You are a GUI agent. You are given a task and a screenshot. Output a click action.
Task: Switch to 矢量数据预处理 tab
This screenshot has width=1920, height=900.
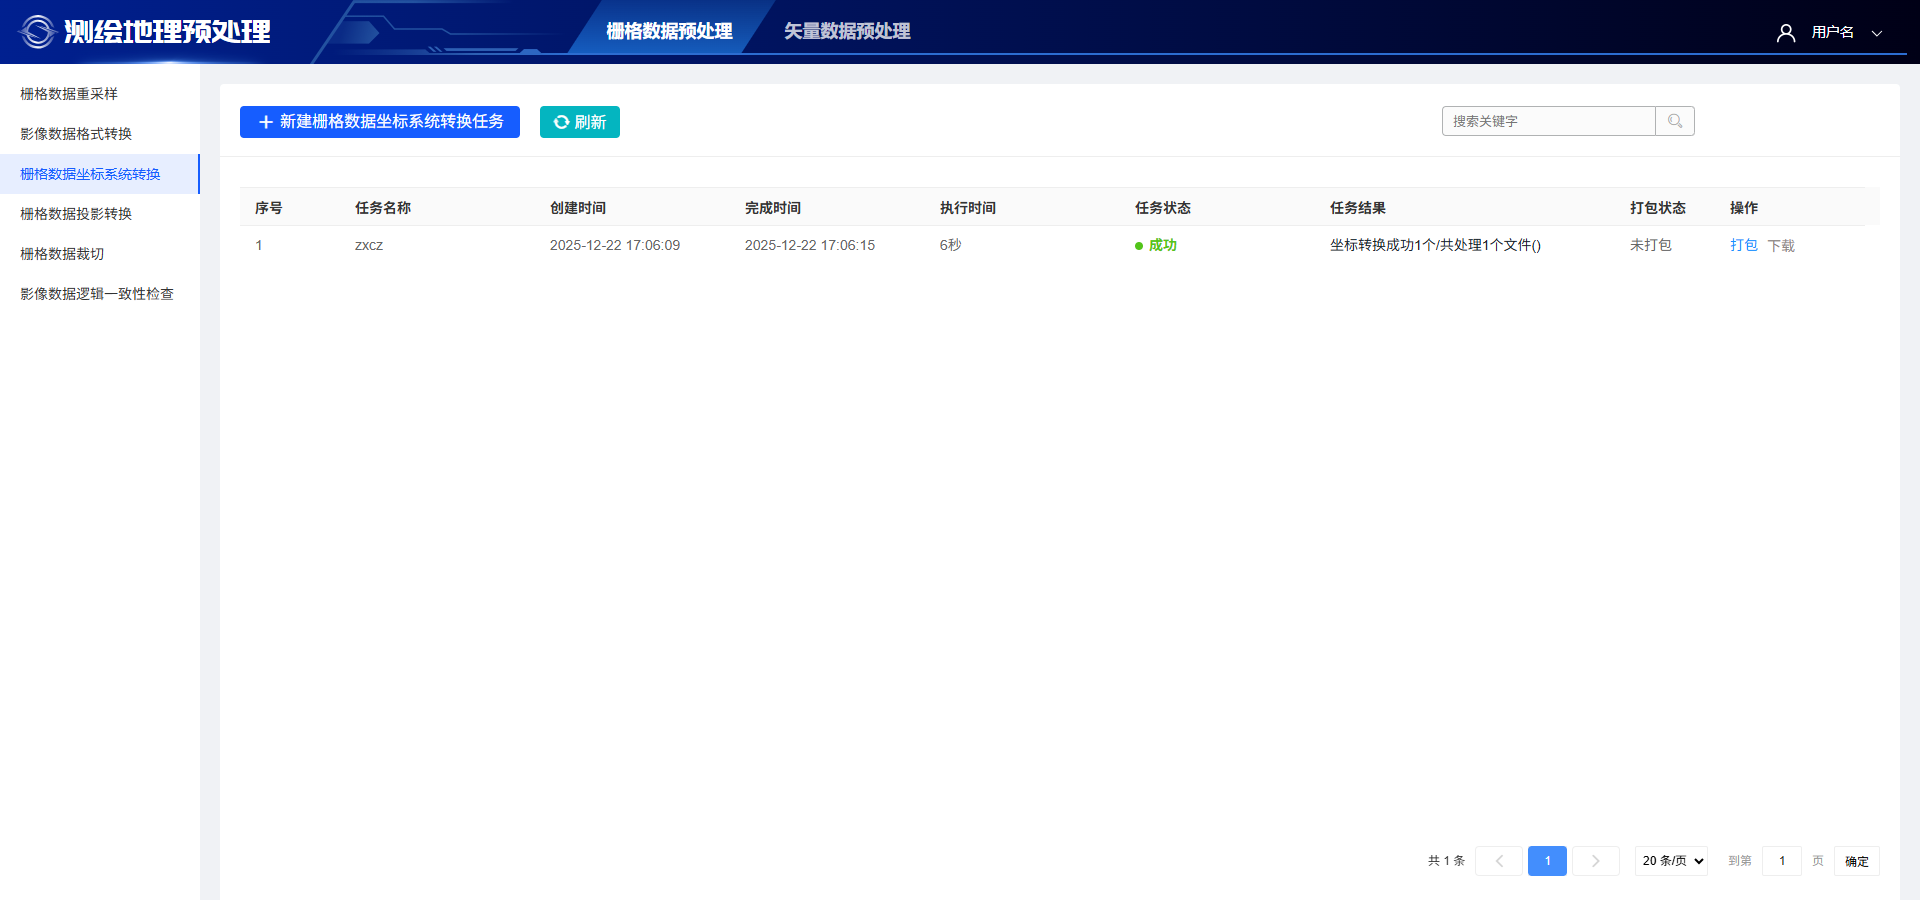(x=846, y=32)
